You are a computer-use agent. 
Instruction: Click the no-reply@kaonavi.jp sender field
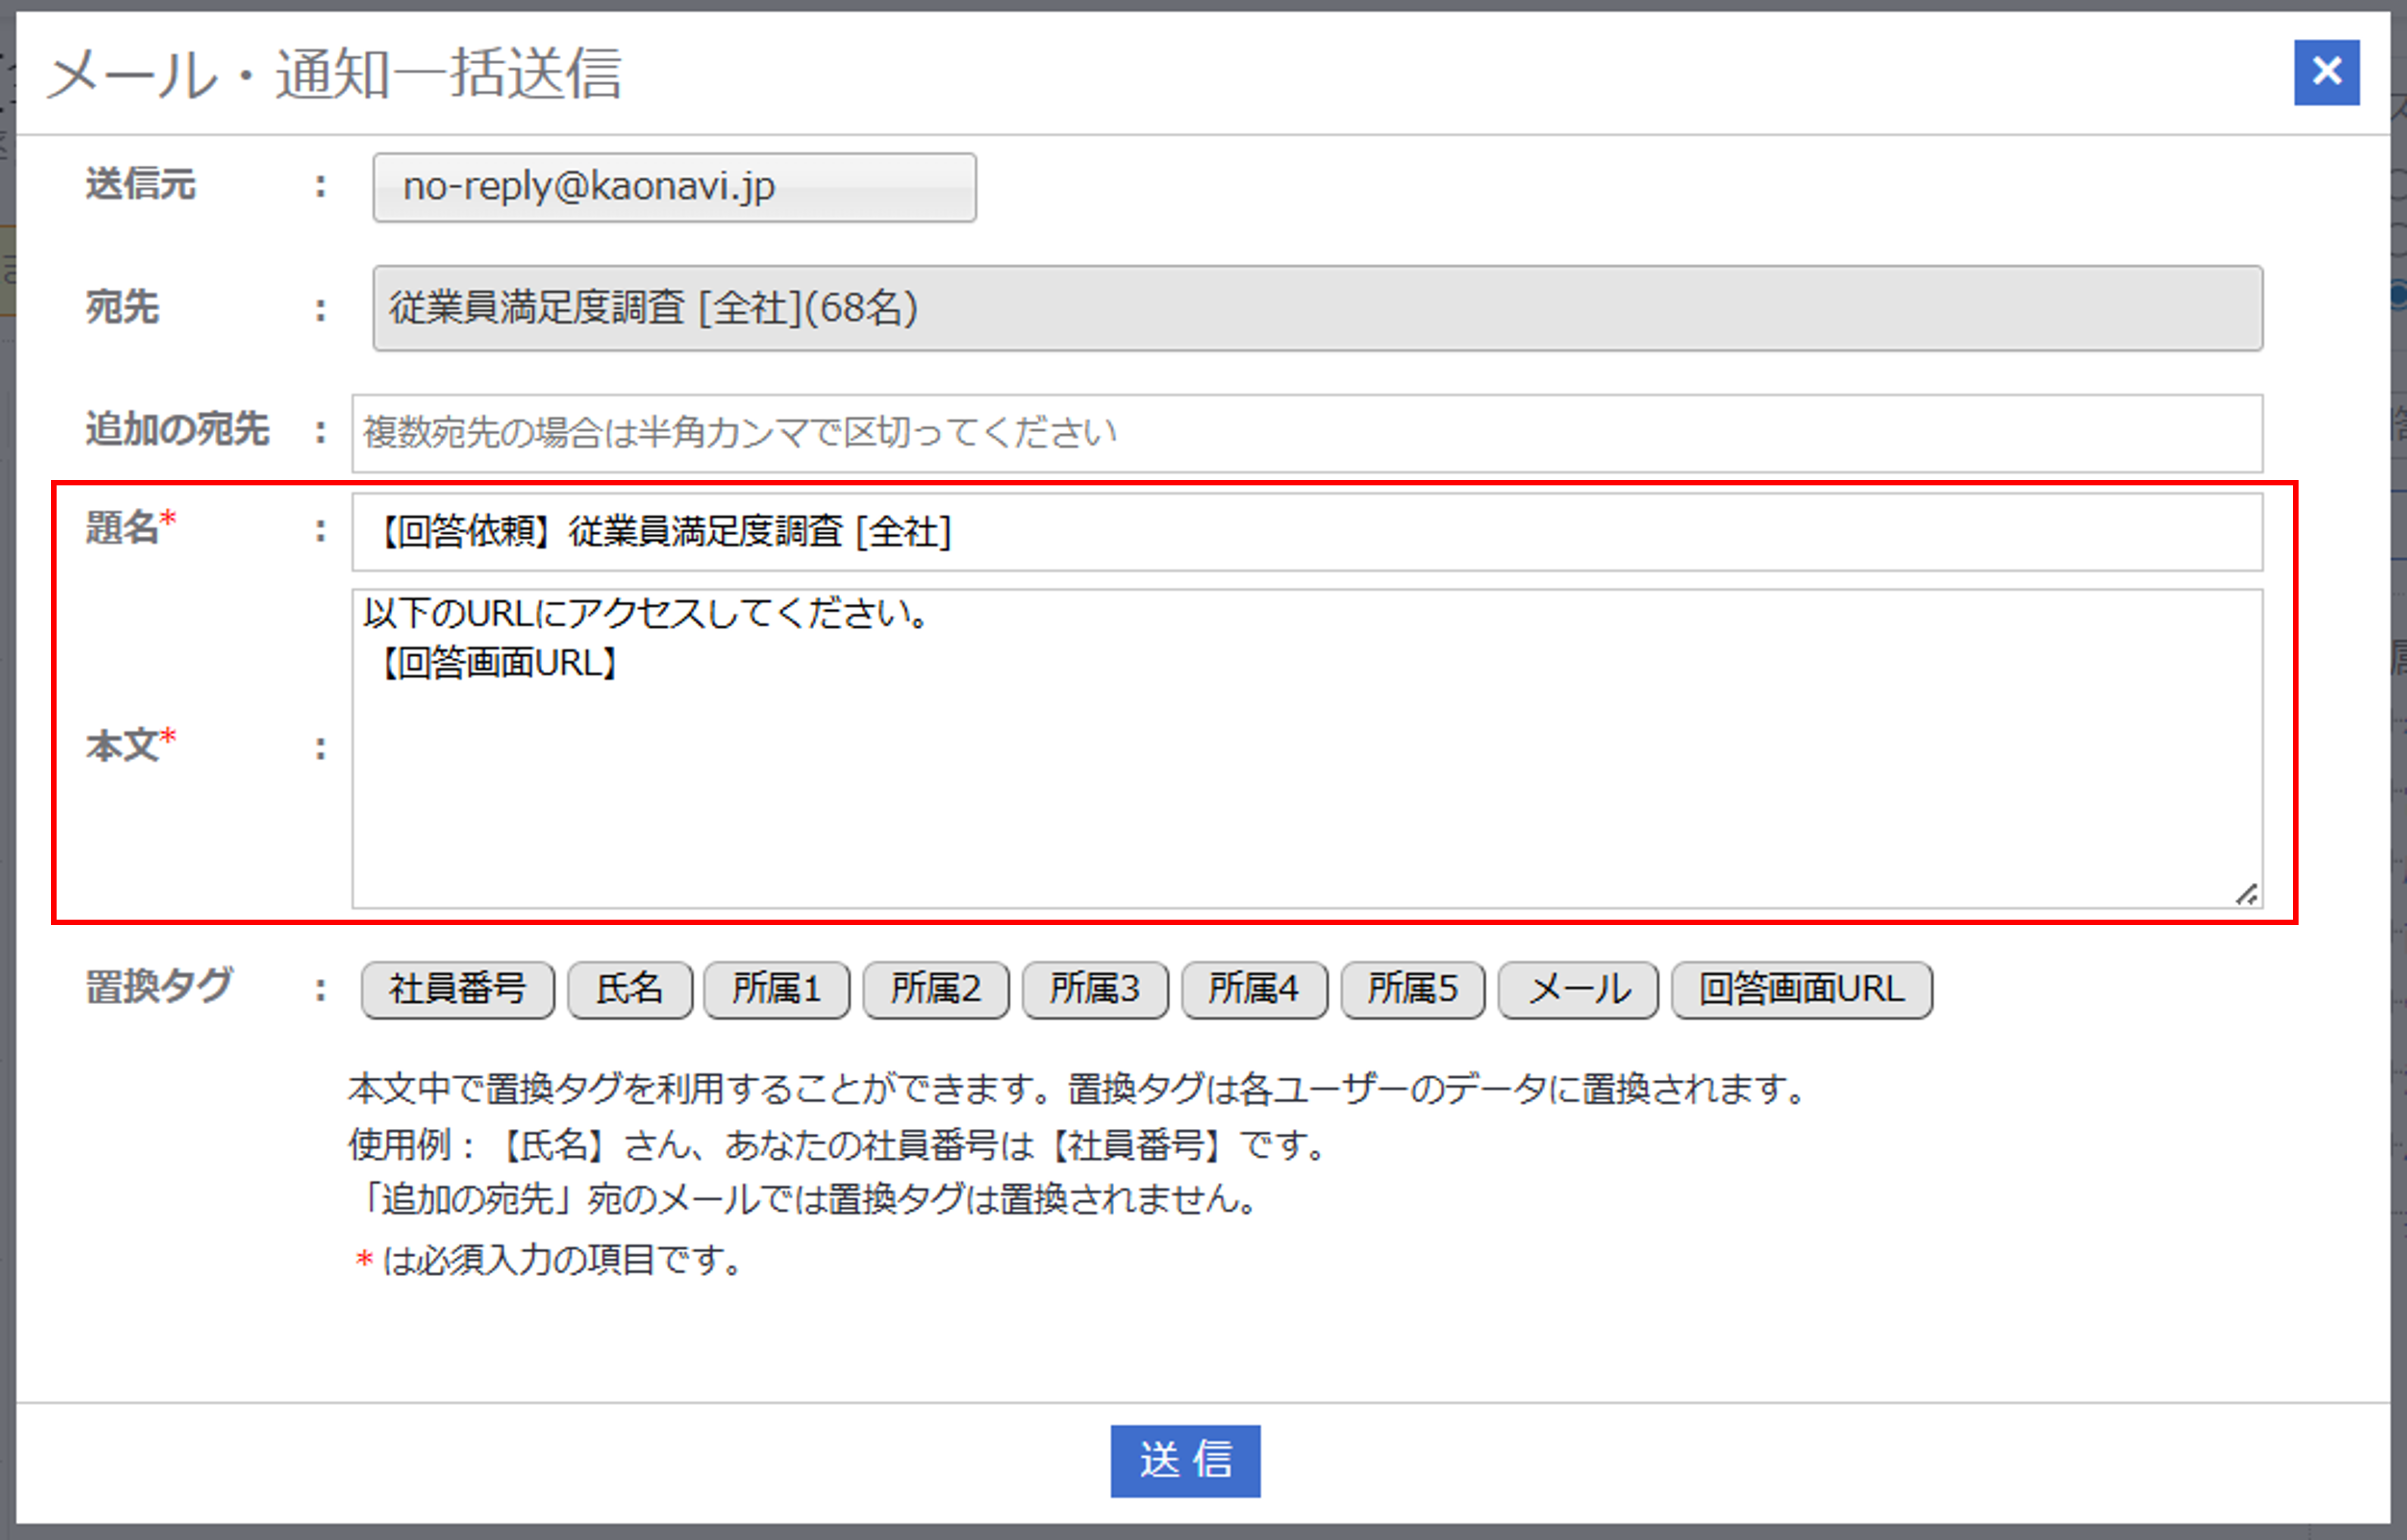coord(674,187)
